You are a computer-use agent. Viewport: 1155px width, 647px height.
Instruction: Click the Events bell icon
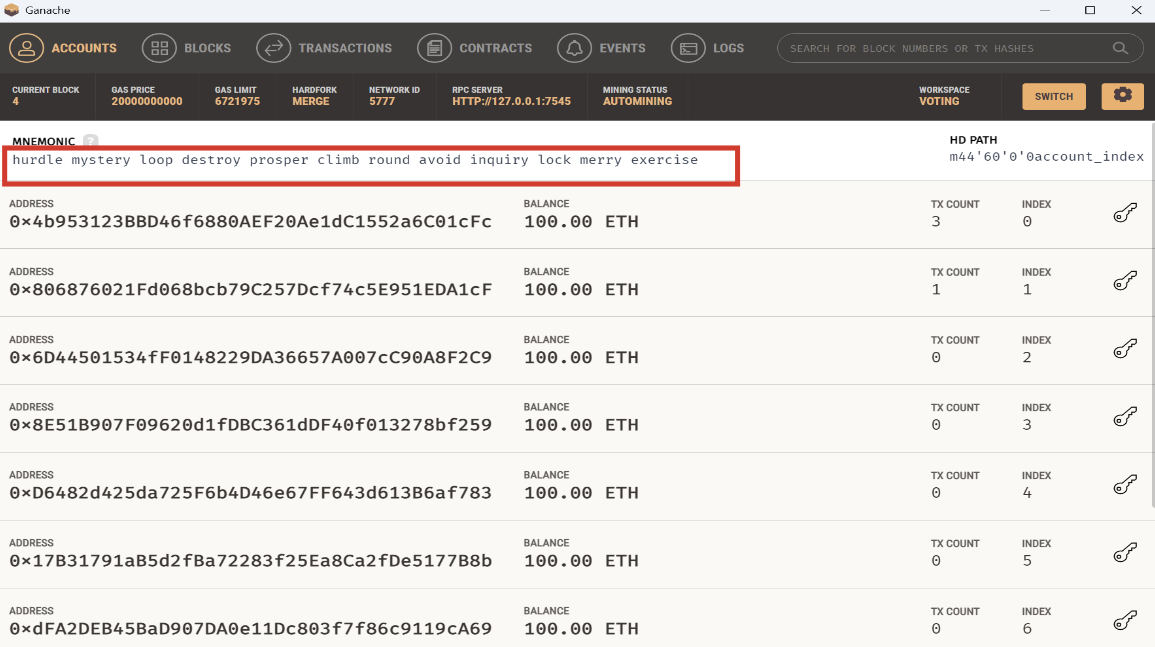(x=575, y=49)
